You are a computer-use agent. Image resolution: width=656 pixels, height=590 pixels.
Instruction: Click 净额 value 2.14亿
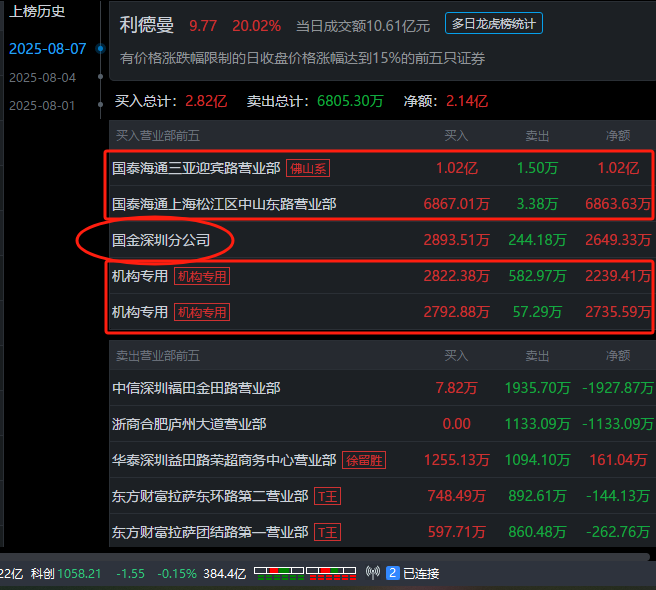(467, 101)
